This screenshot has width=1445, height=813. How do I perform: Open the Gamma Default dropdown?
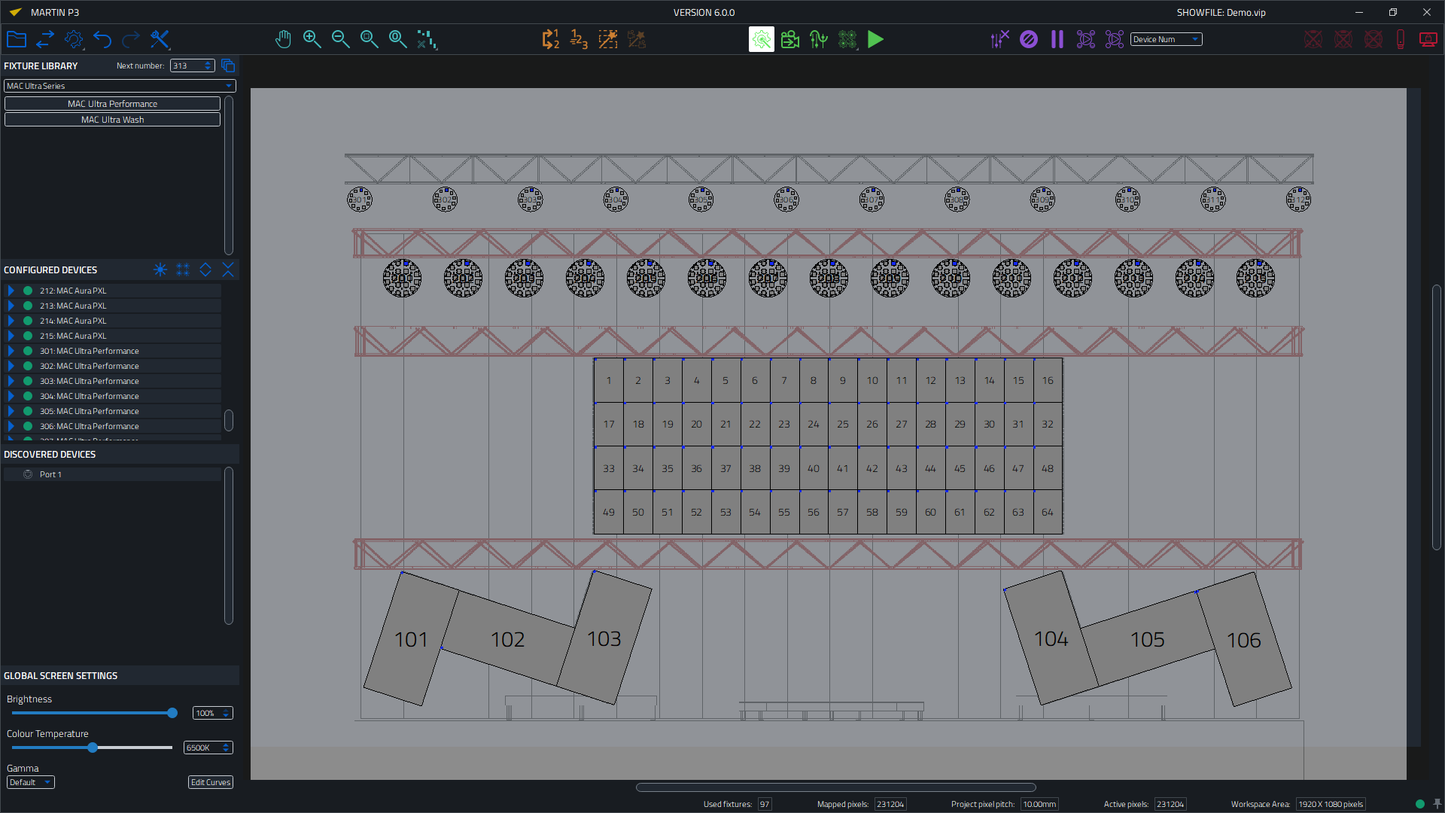[30, 782]
